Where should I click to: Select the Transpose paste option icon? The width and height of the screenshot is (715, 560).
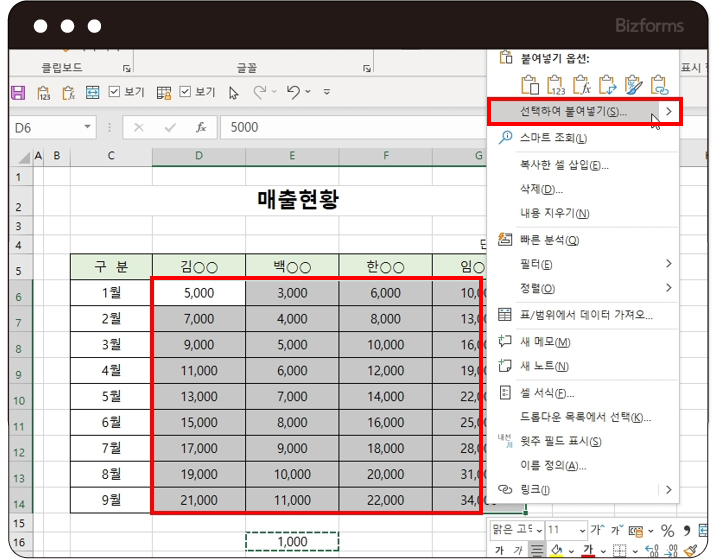point(607,85)
